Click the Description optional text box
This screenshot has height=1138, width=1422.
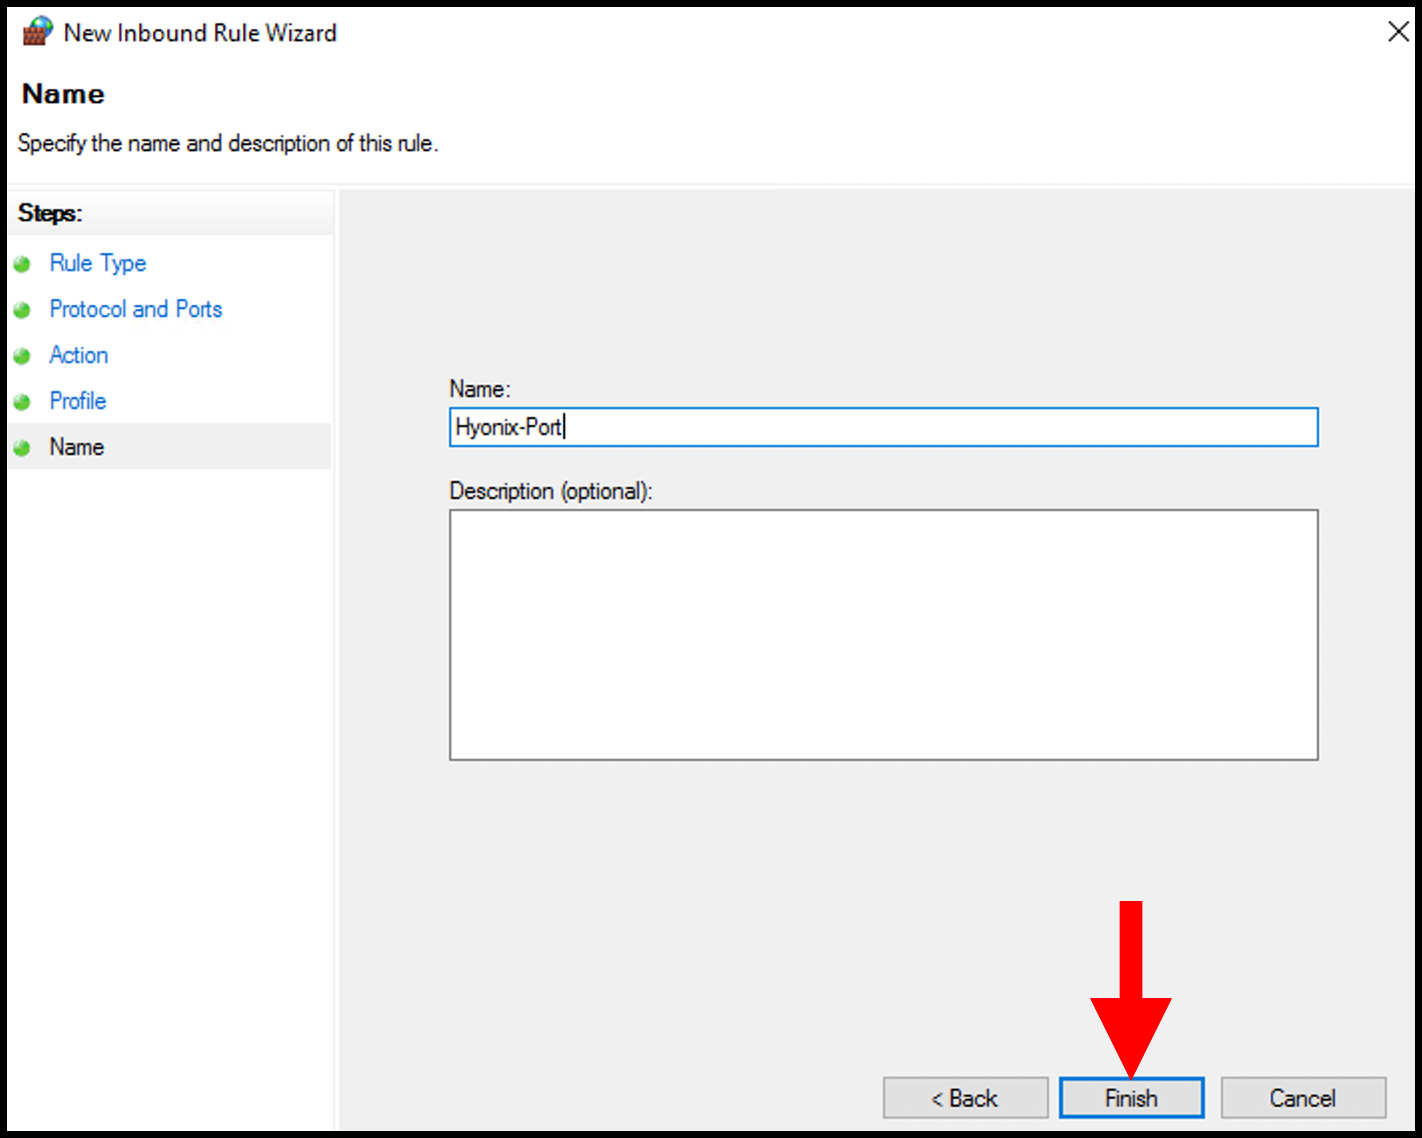coord(884,634)
